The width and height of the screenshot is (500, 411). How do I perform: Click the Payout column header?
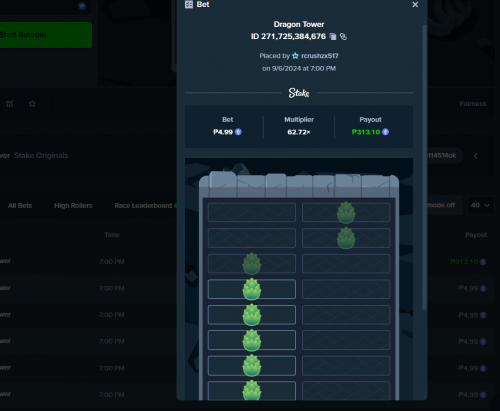[476, 235]
